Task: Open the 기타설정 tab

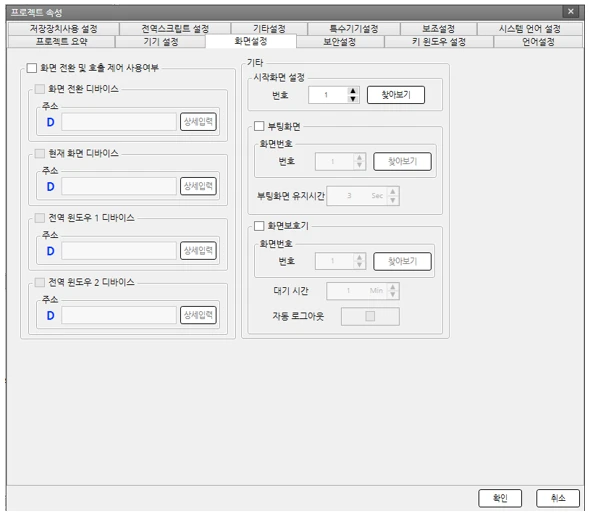Action: [269, 29]
